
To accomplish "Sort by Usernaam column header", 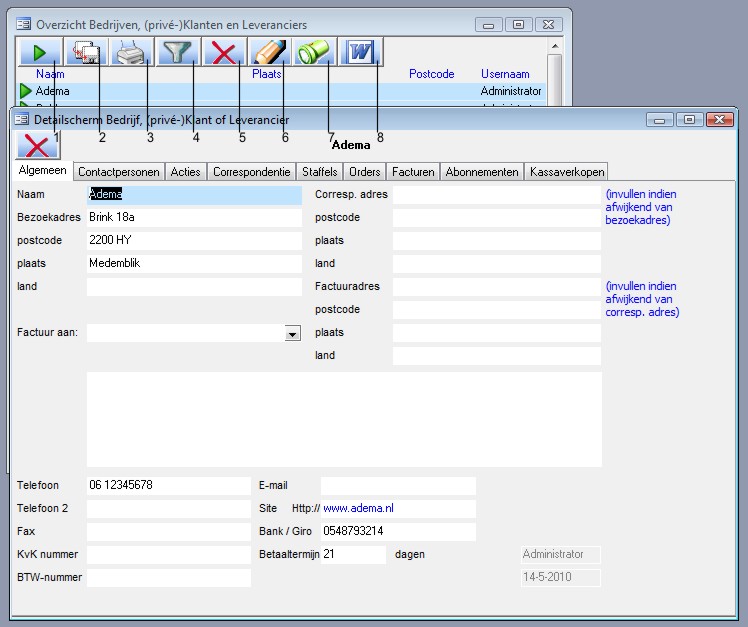I will pos(505,74).
